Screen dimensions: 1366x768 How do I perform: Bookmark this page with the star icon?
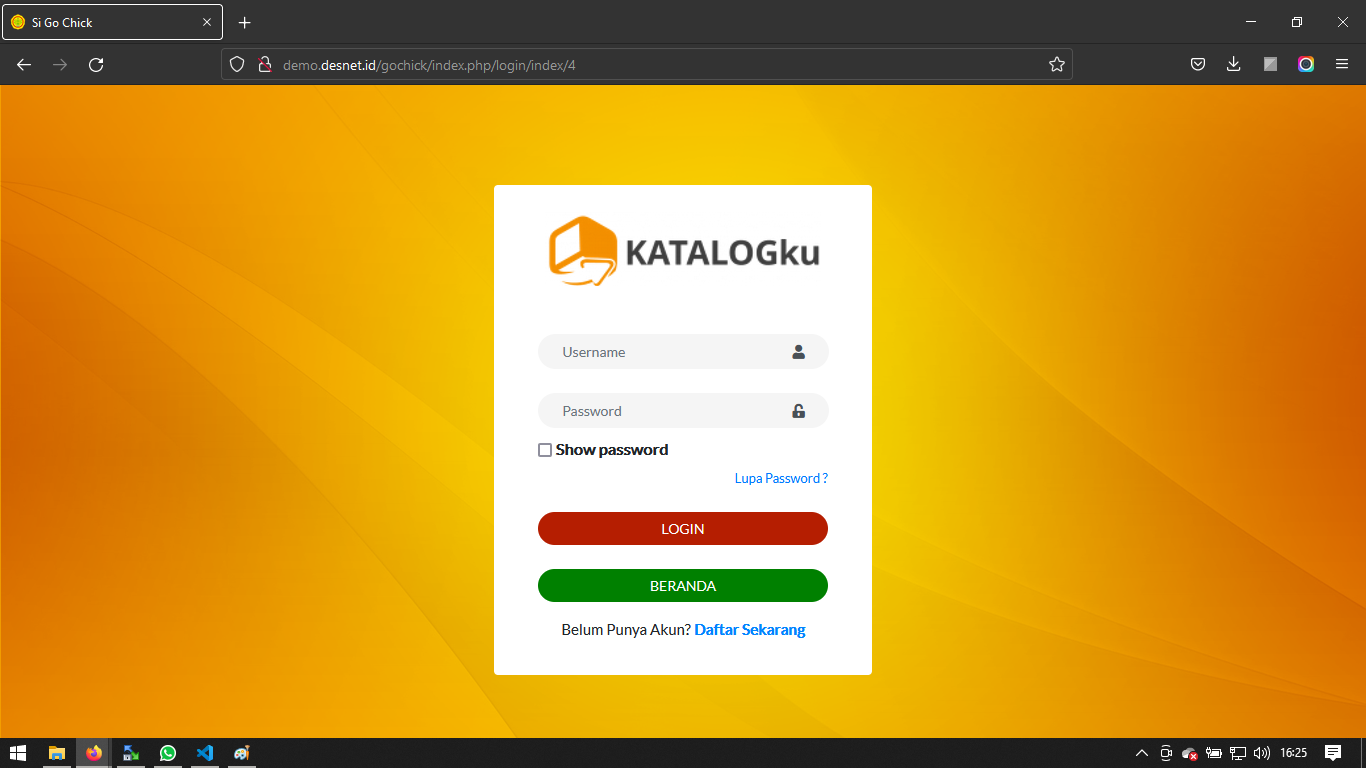(1056, 65)
